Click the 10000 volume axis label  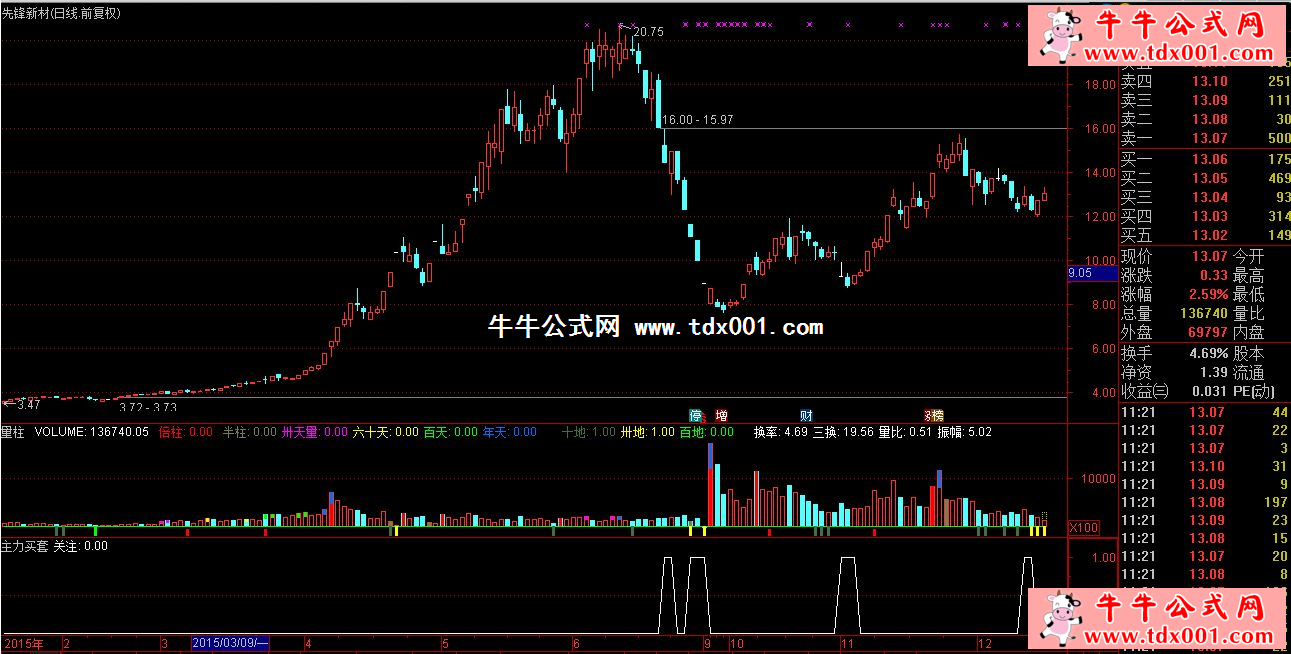point(1098,478)
